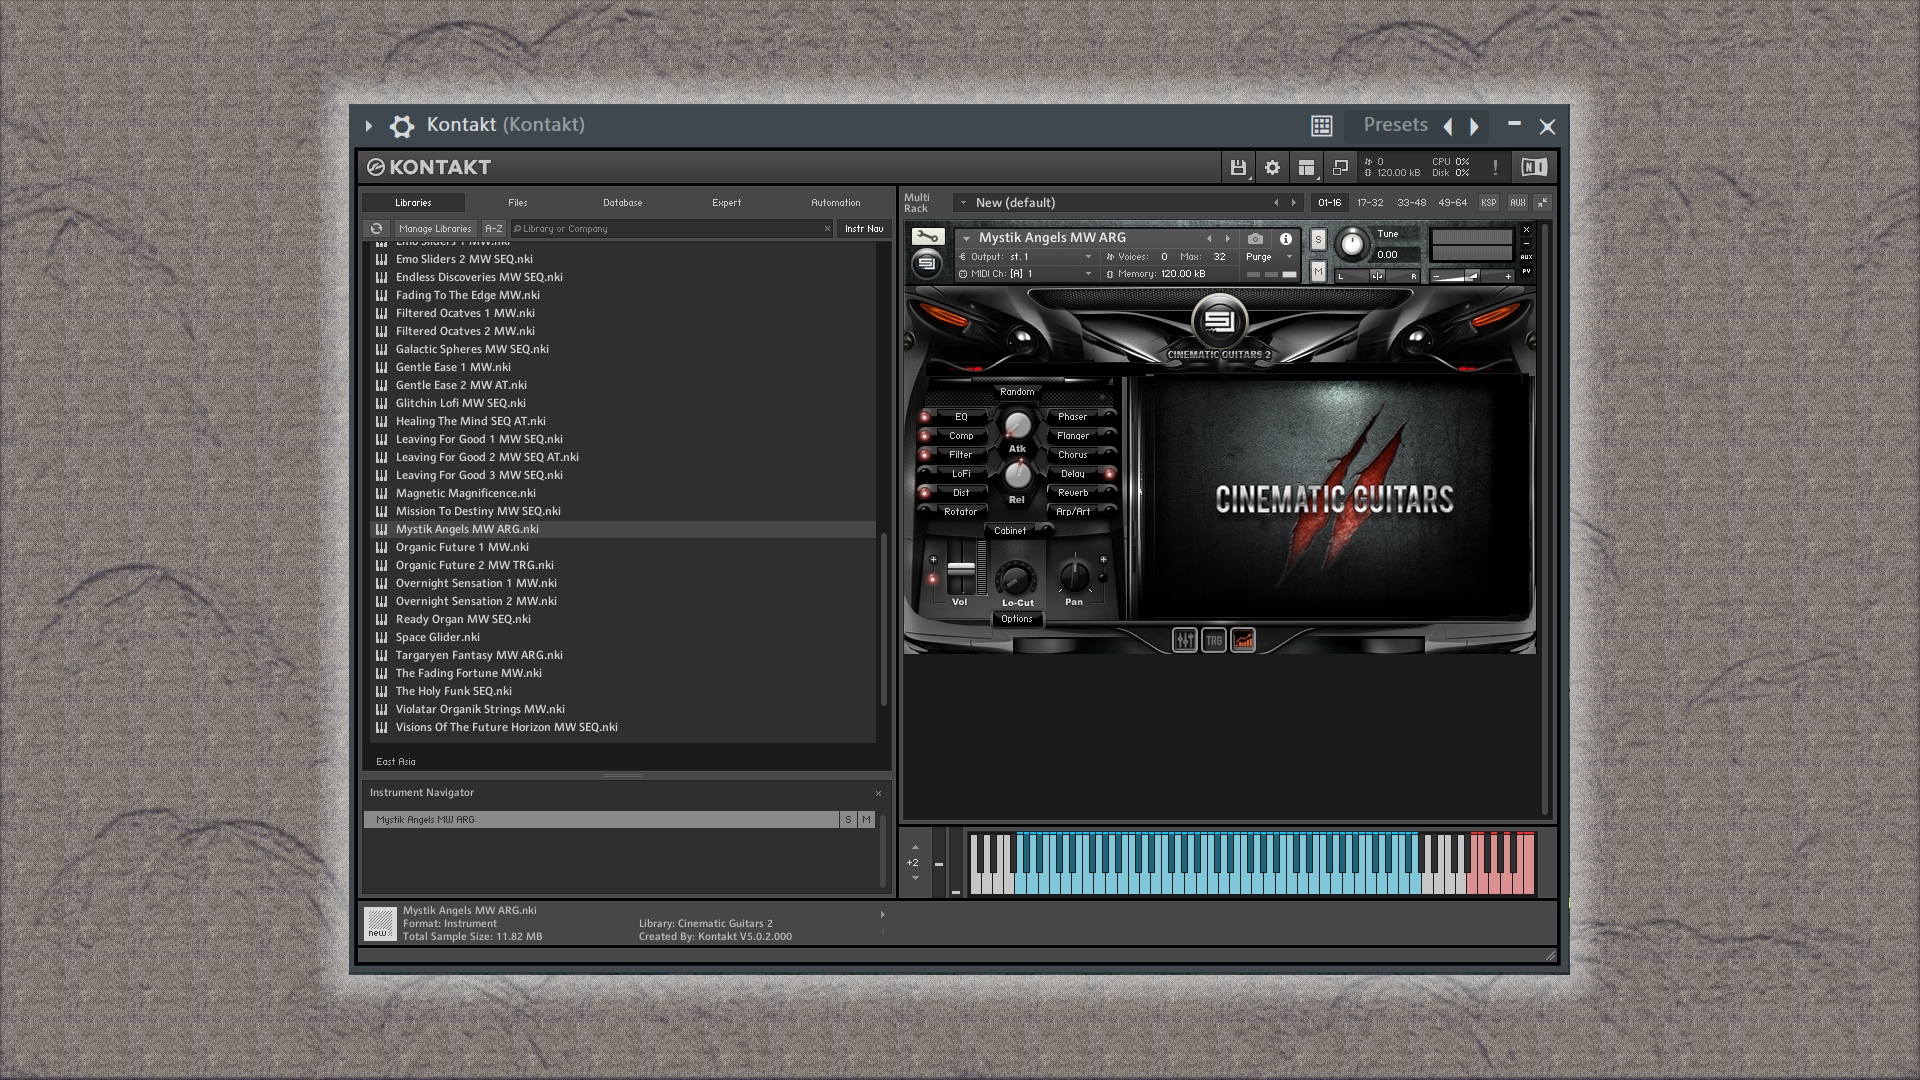Solo the instrument with the S button

(1318, 240)
